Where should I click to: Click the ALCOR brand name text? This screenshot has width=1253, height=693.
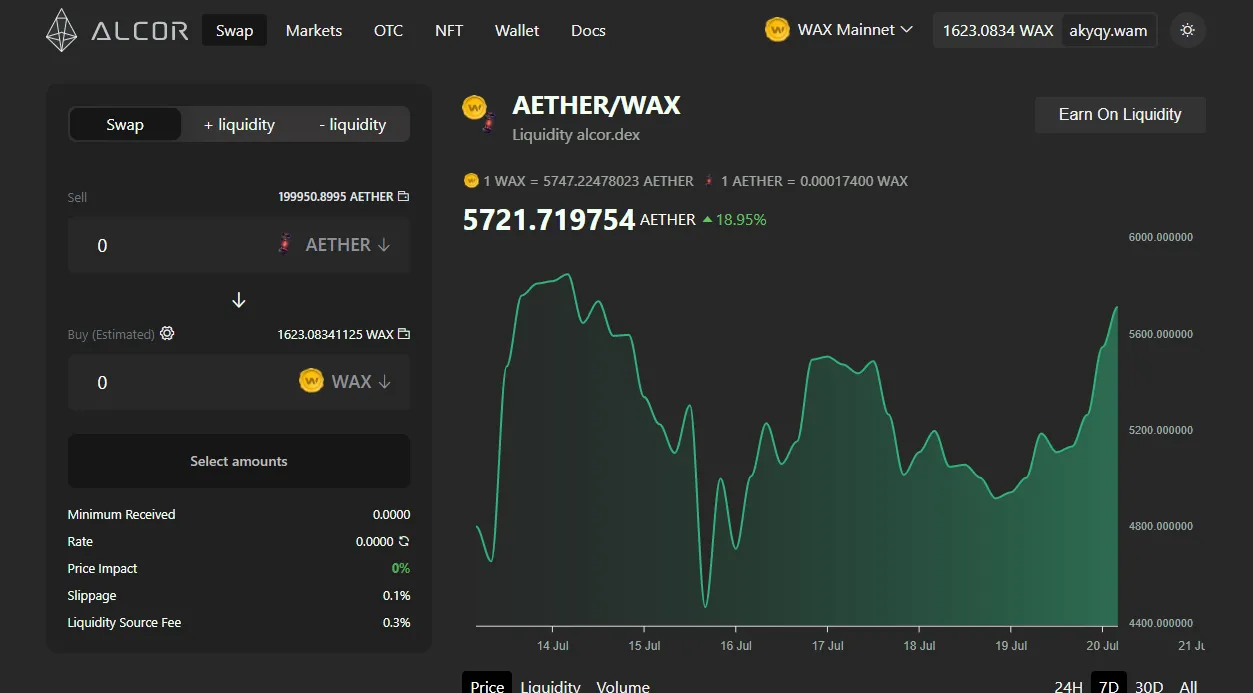(x=140, y=31)
